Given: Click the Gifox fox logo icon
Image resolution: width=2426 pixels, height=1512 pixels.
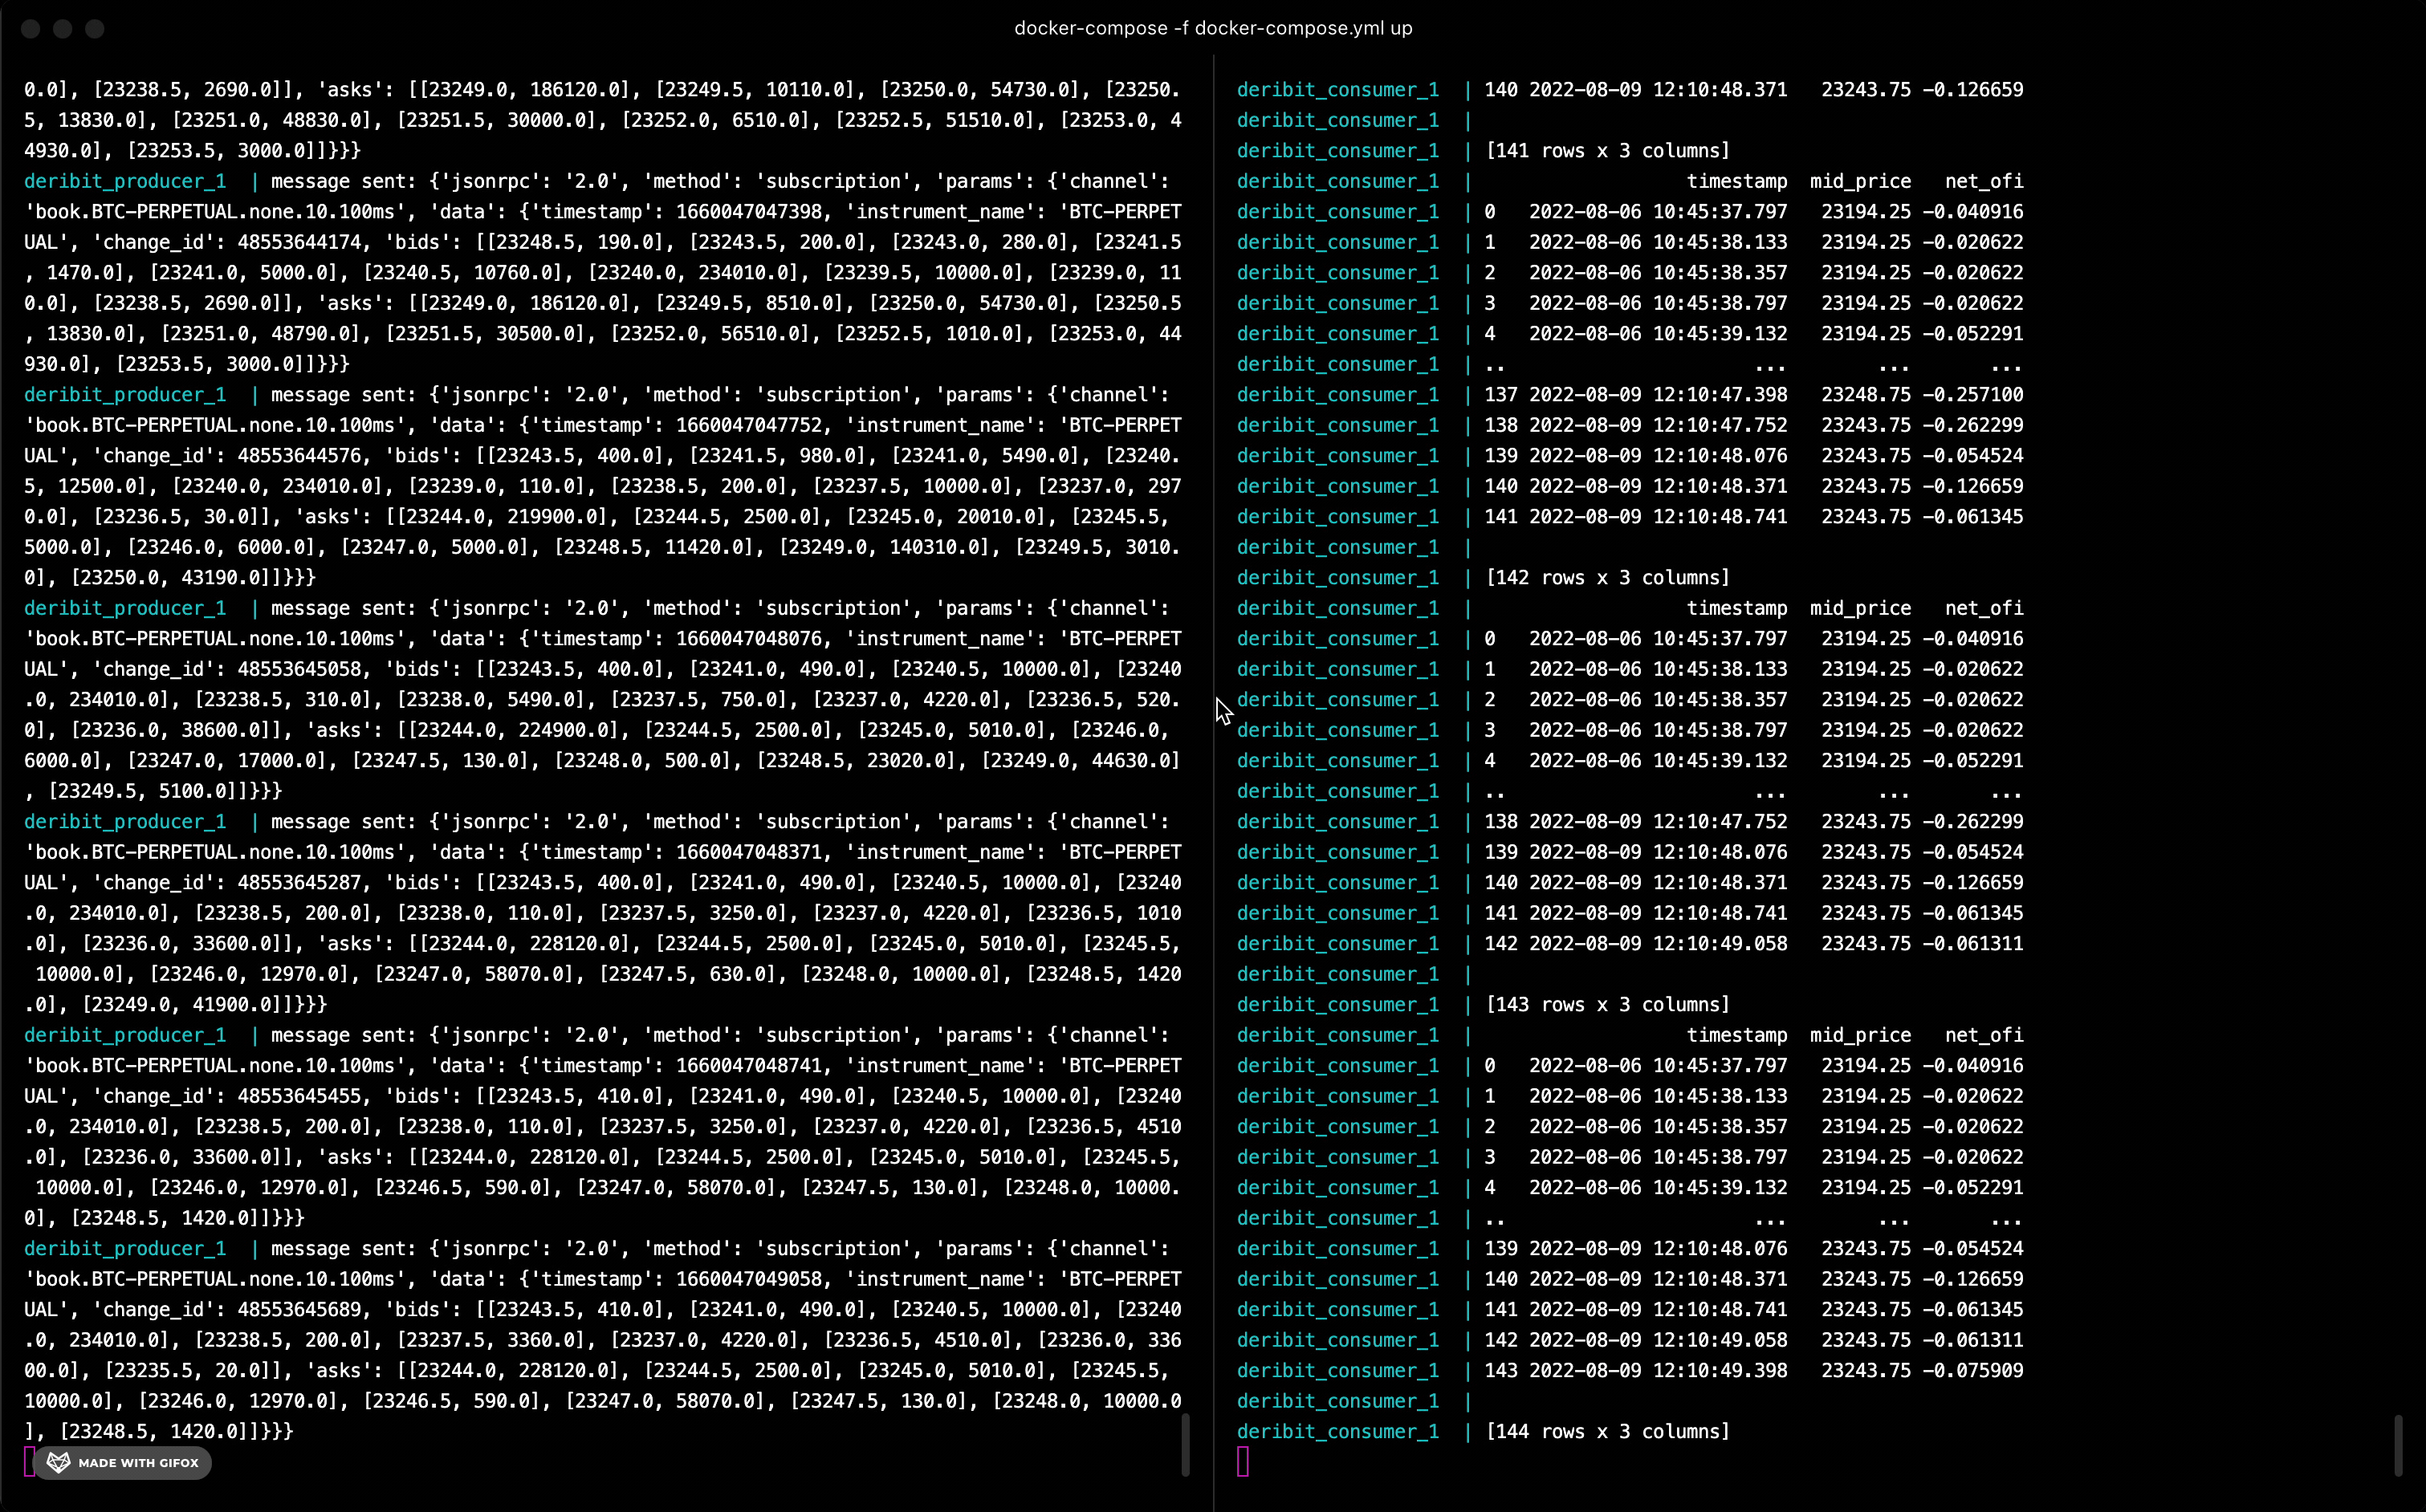Looking at the screenshot, I should (x=58, y=1462).
